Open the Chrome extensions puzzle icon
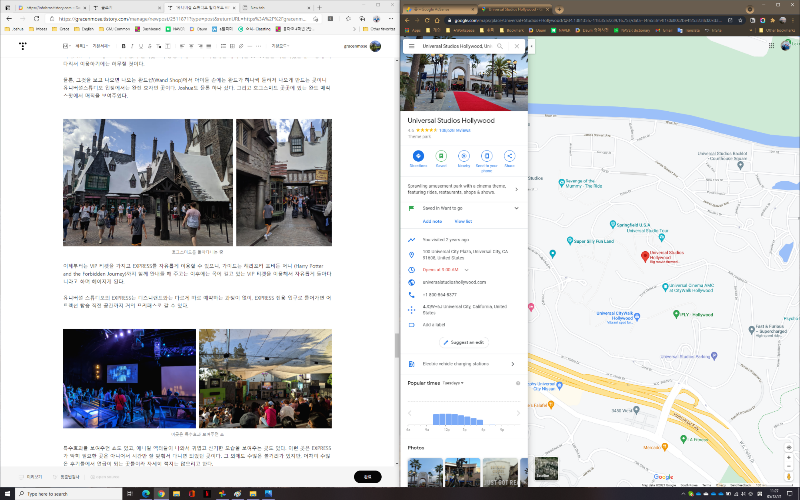The width and height of the screenshot is (800, 500). (x=772, y=20)
